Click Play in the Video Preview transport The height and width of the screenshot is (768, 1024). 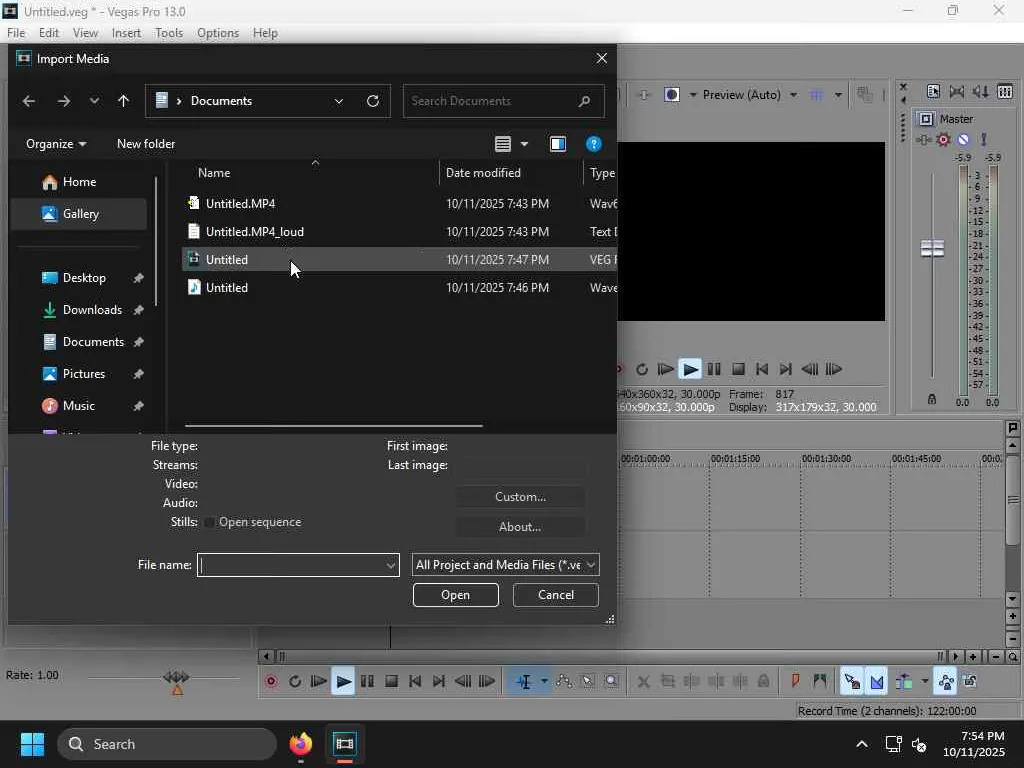click(690, 370)
